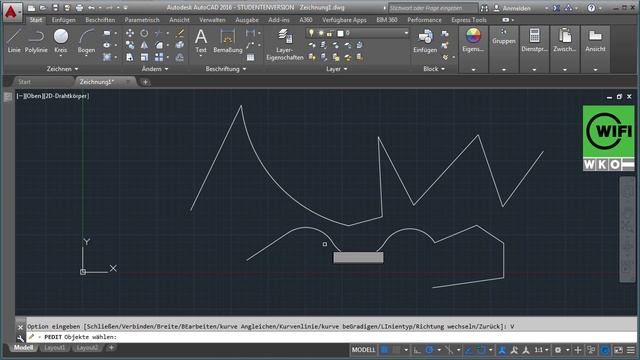Close the command line with X
The height and width of the screenshot is (360, 640).
point(20,327)
